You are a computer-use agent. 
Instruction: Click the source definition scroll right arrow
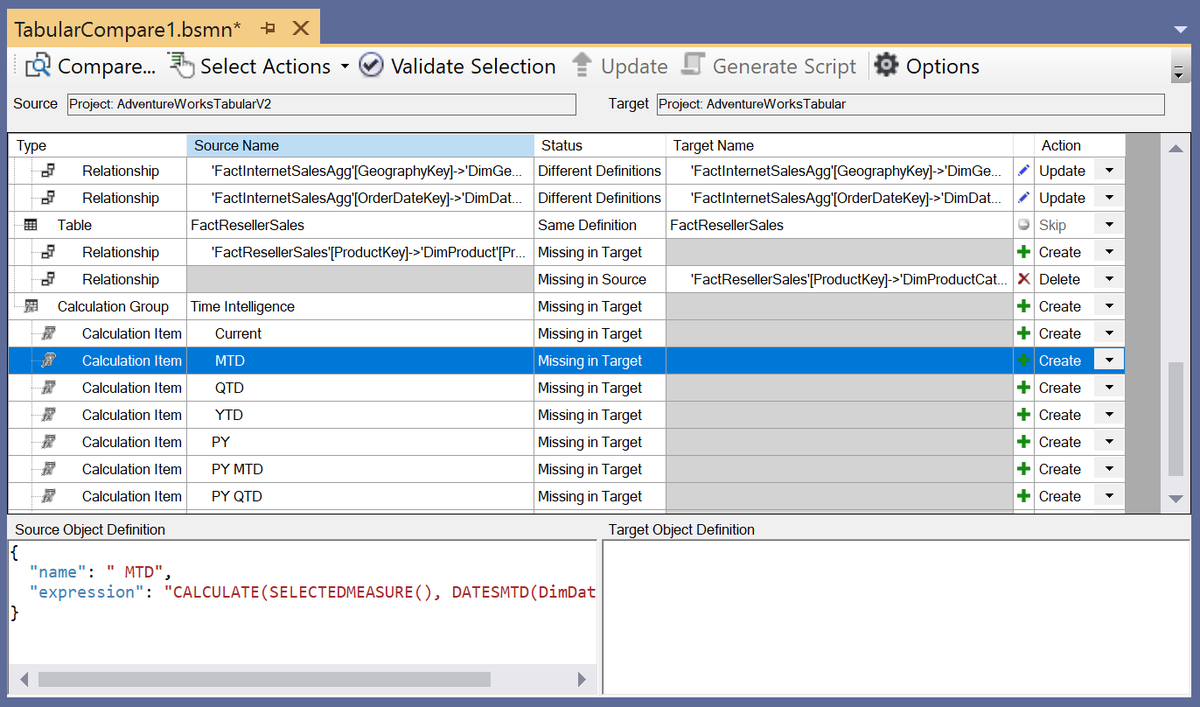click(583, 679)
